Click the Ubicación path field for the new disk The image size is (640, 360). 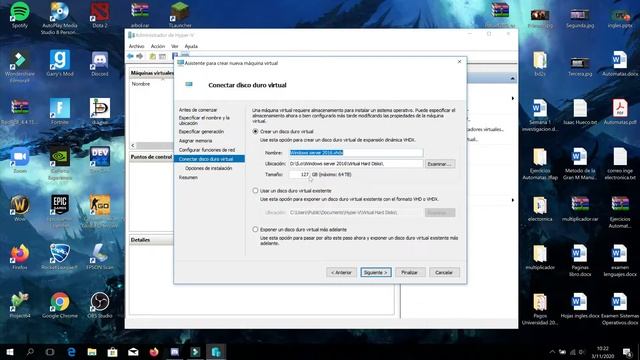coord(356,164)
